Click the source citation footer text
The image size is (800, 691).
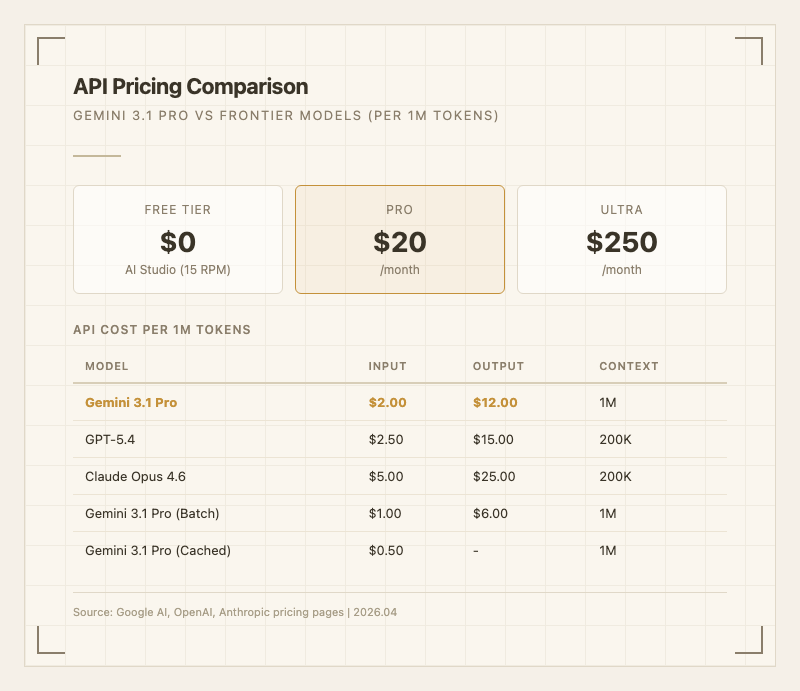click(235, 611)
